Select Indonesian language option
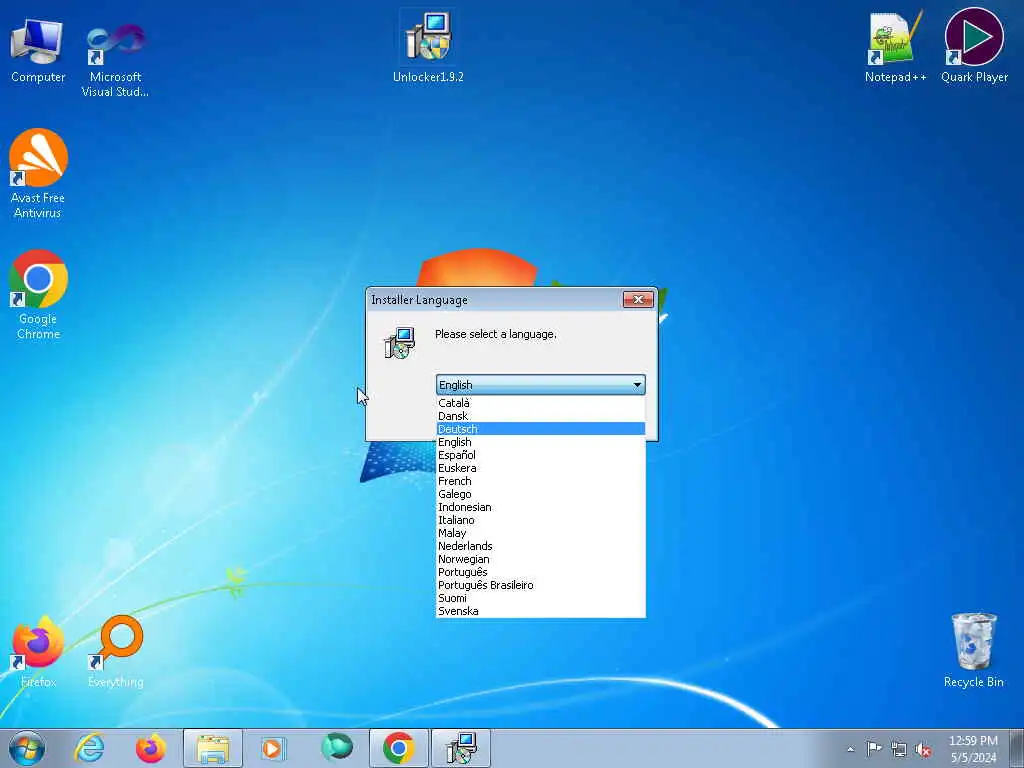 [541, 507]
